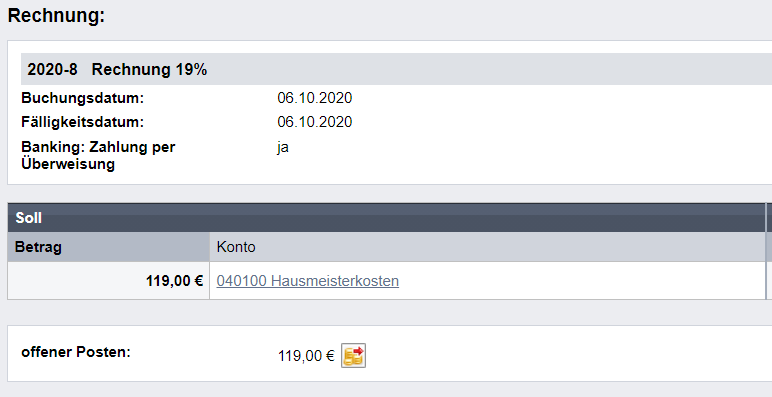This screenshot has height=397, width=772.
Task: Select the Betrag column header
Action: coord(108,247)
